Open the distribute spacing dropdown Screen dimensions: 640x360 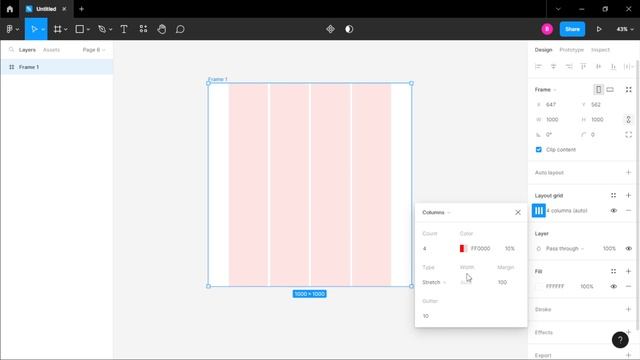point(629,67)
